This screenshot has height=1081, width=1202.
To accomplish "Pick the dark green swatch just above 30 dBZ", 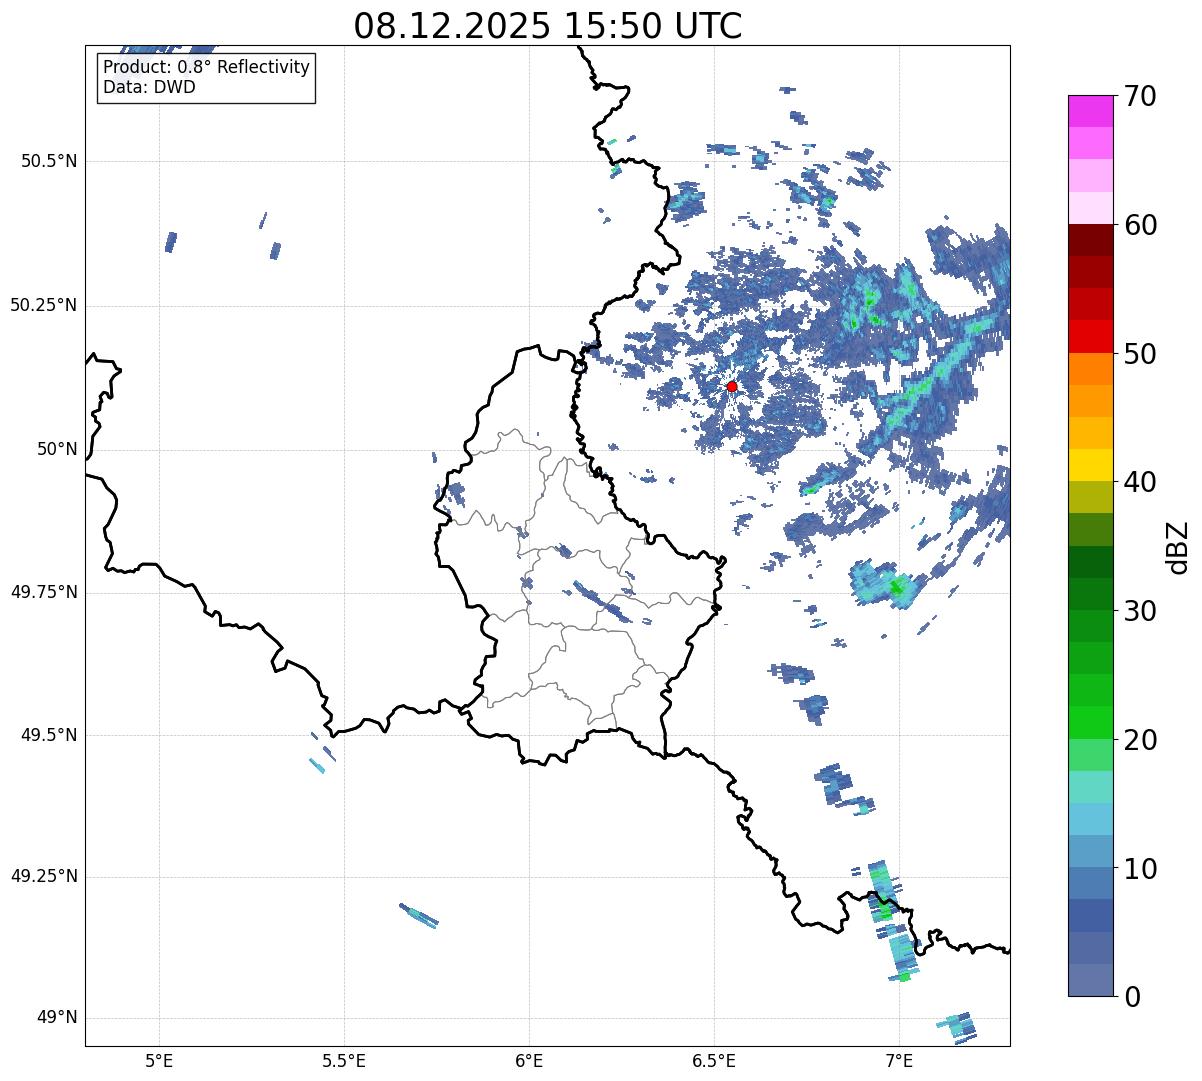I will pyautogui.click(x=1091, y=595).
